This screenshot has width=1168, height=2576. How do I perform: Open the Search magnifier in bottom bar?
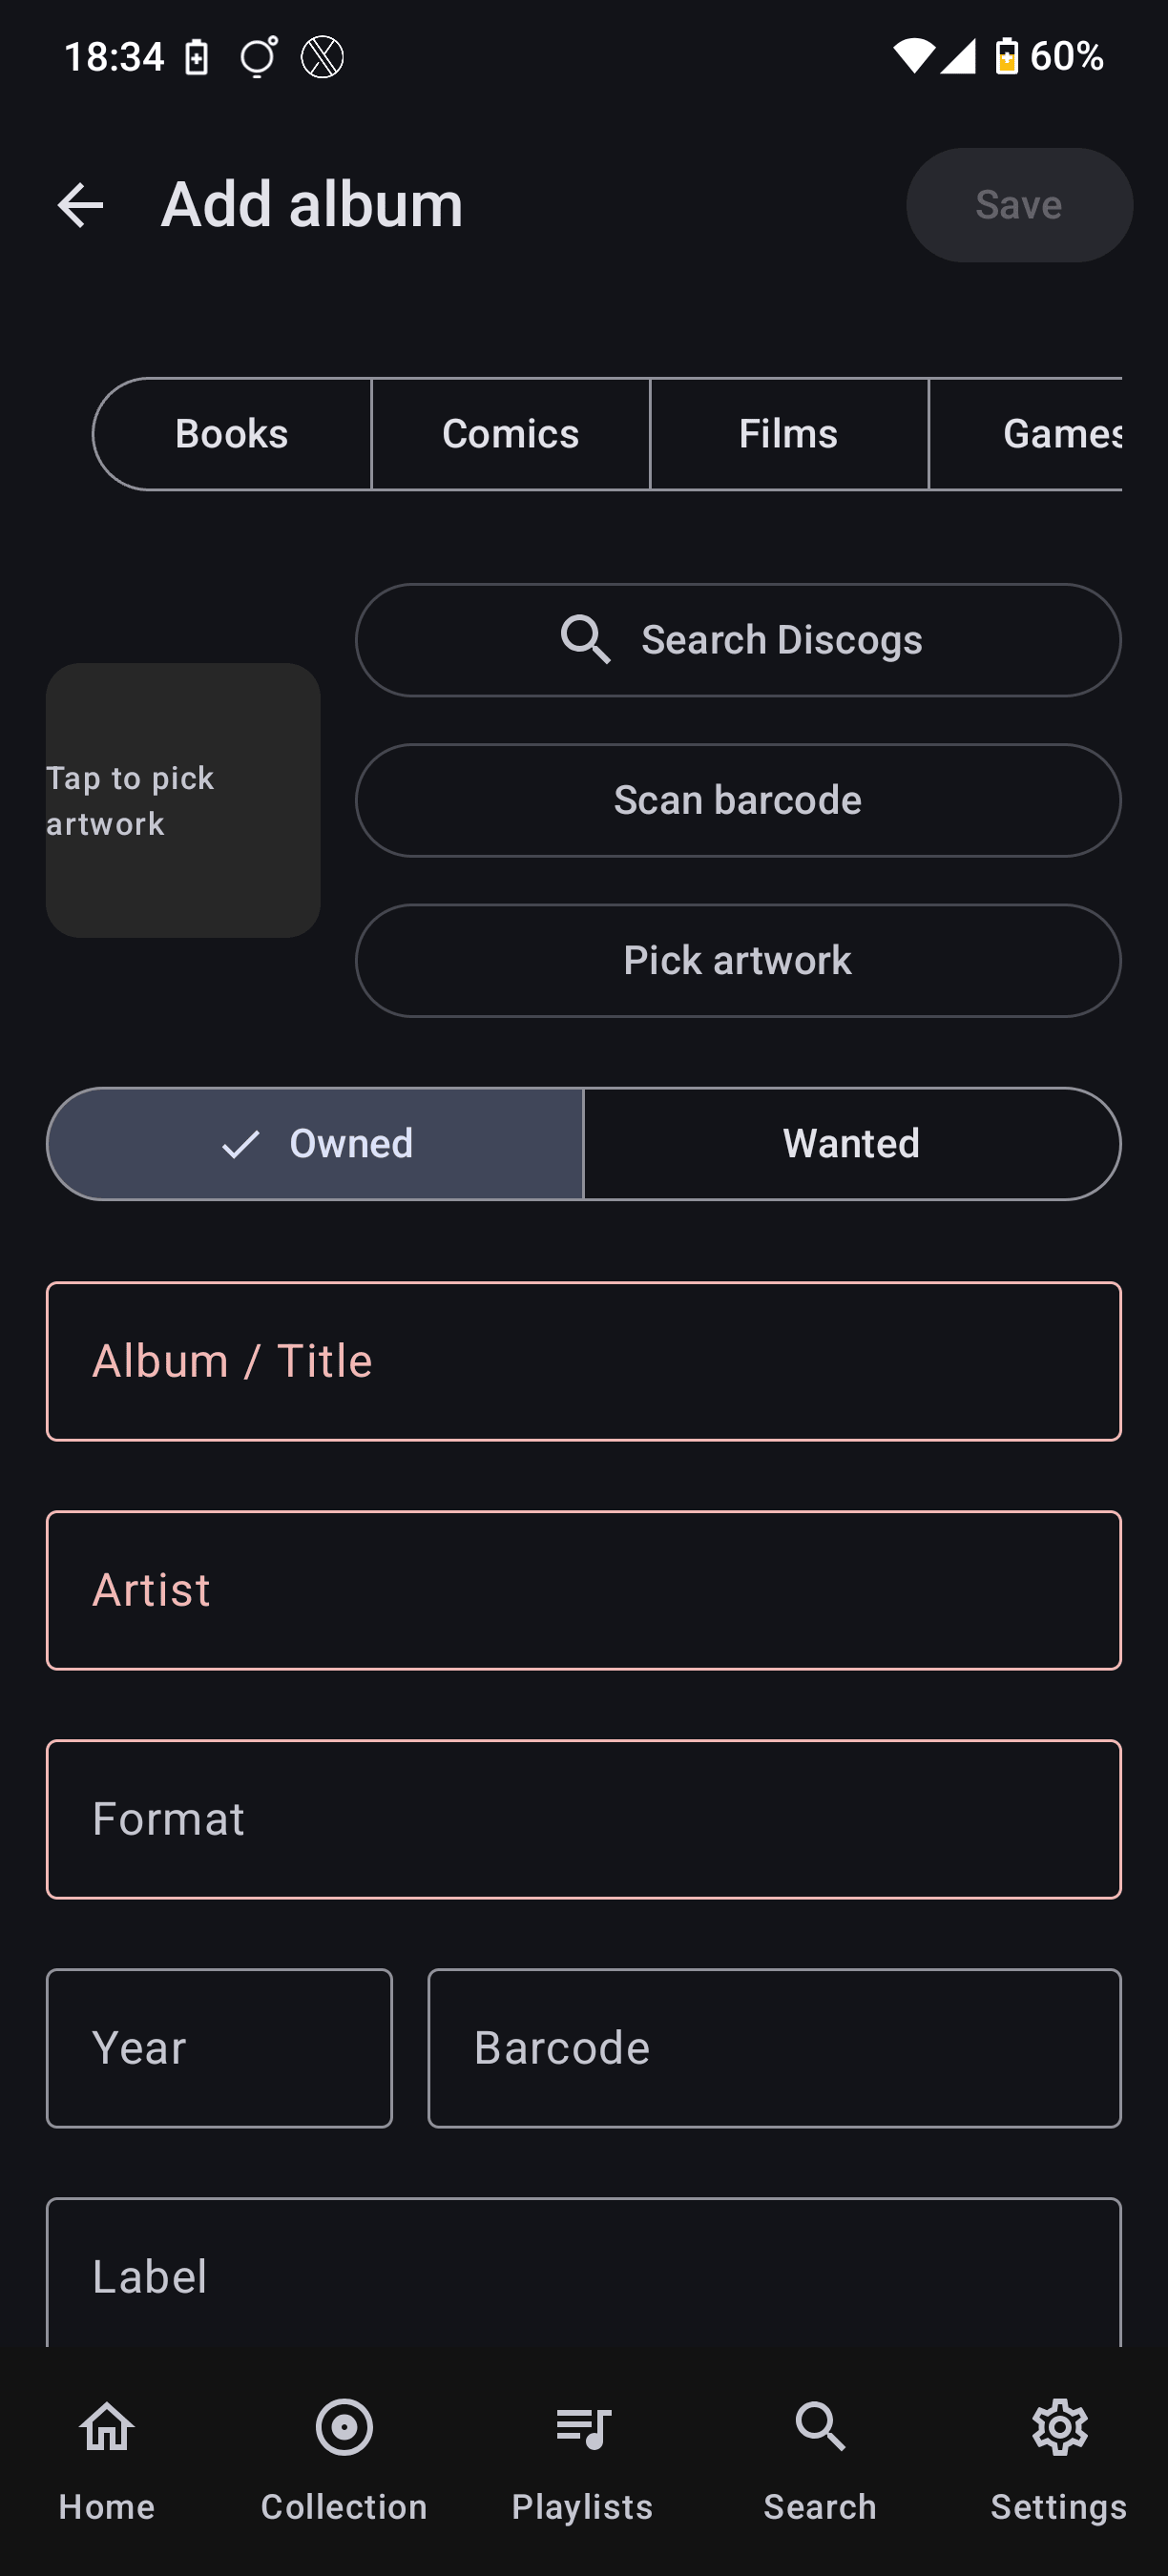[x=820, y=2427]
